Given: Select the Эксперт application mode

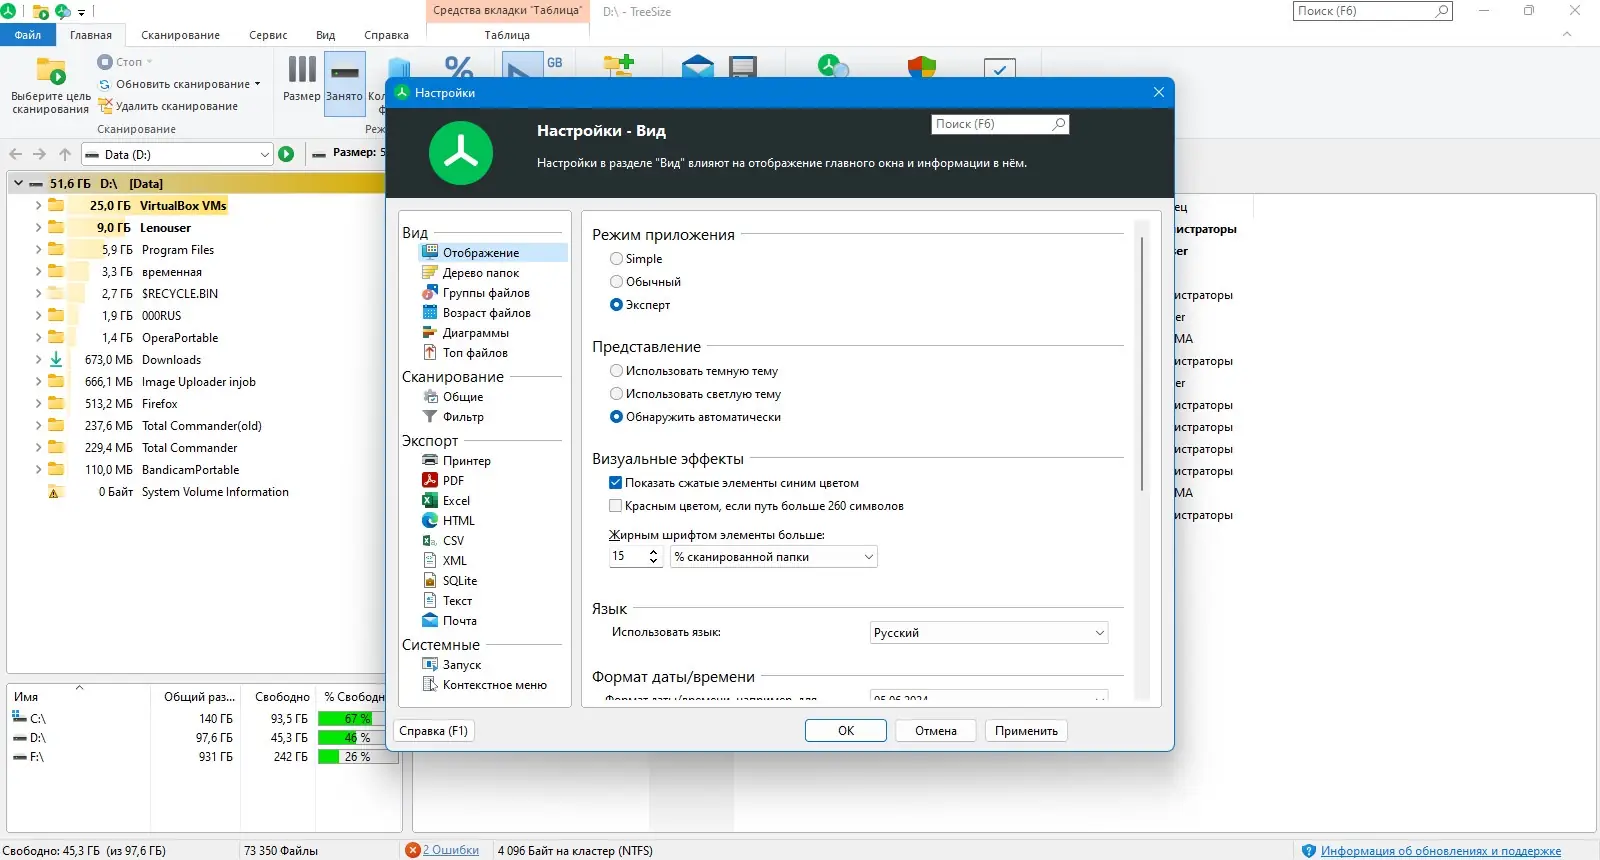Looking at the screenshot, I should click(x=616, y=304).
